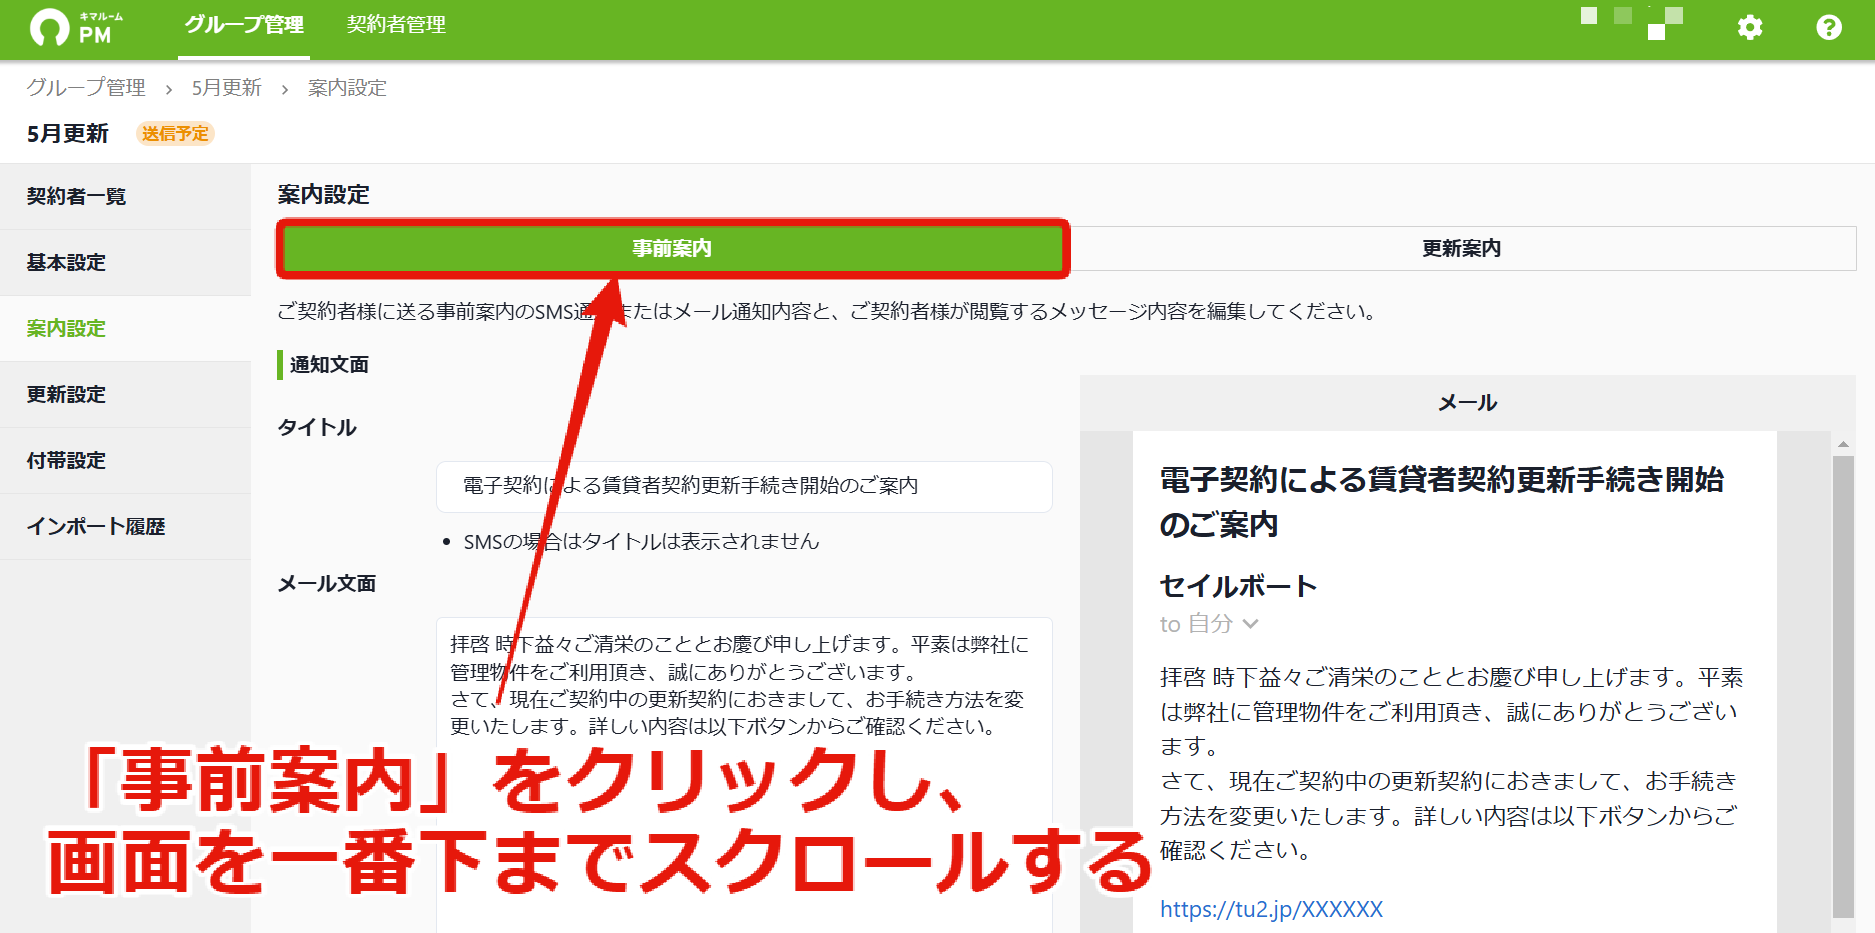Click 案内設定 breadcrumb item
The height and width of the screenshot is (933, 1875).
pyautogui.click(x=347, y=88)
